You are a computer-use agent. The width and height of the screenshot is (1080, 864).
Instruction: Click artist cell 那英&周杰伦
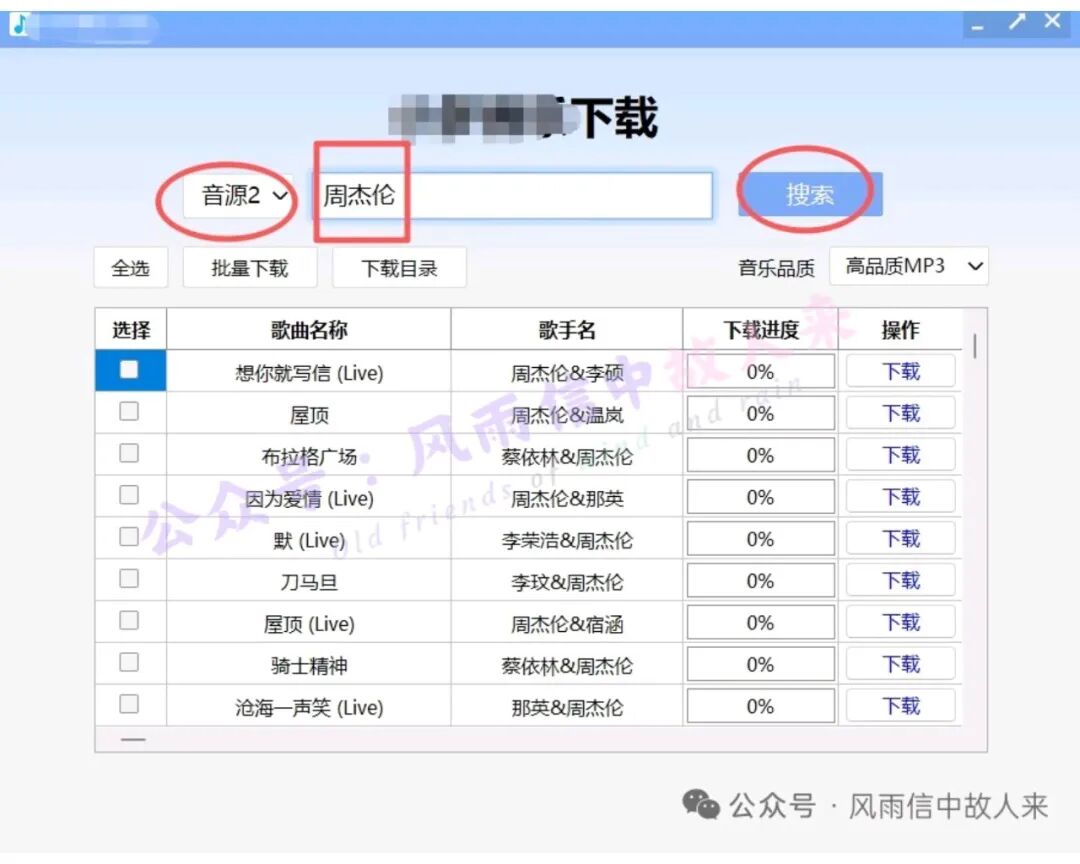tap(567, 708)
